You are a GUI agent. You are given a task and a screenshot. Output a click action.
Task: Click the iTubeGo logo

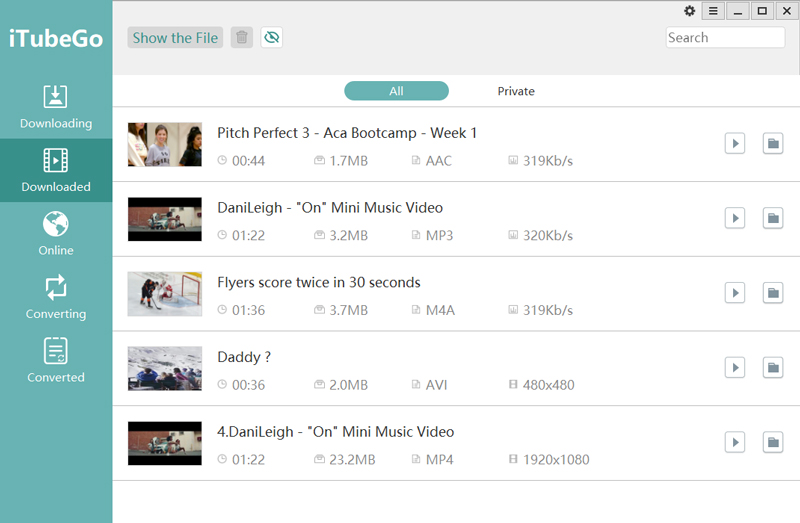coord(56,38)
